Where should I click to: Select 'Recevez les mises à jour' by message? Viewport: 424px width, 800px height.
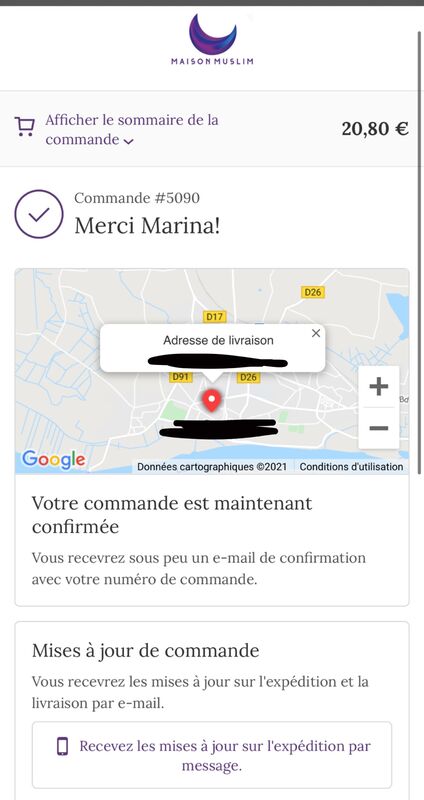click(212, 755)
